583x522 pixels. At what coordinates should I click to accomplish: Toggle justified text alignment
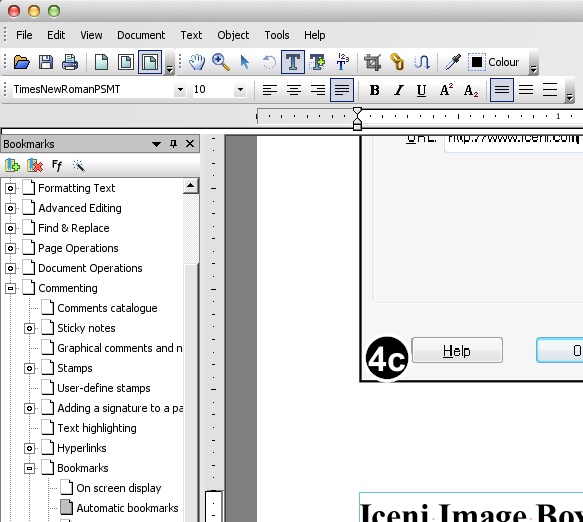point(342,90)
